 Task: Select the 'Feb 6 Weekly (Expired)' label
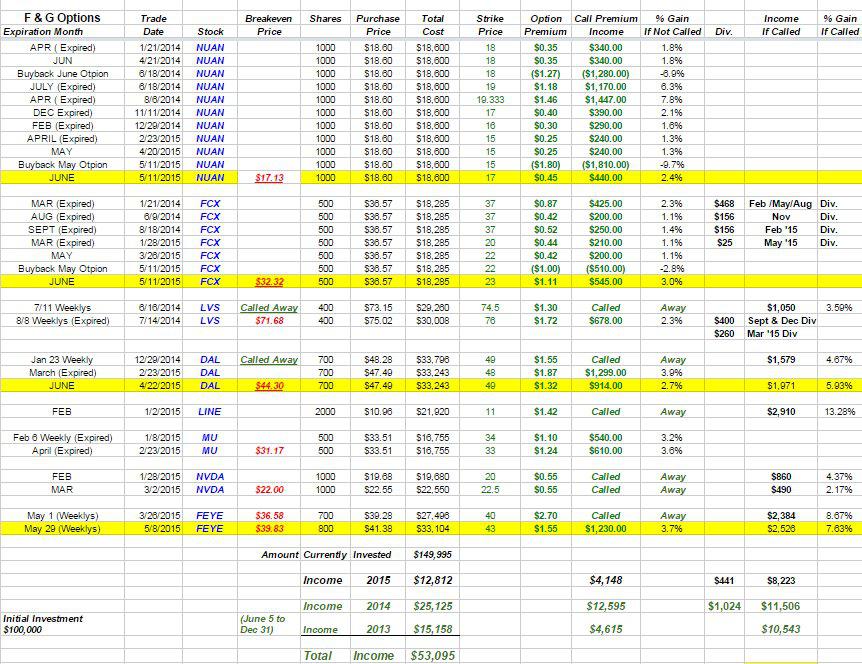[x=63, y=438]
